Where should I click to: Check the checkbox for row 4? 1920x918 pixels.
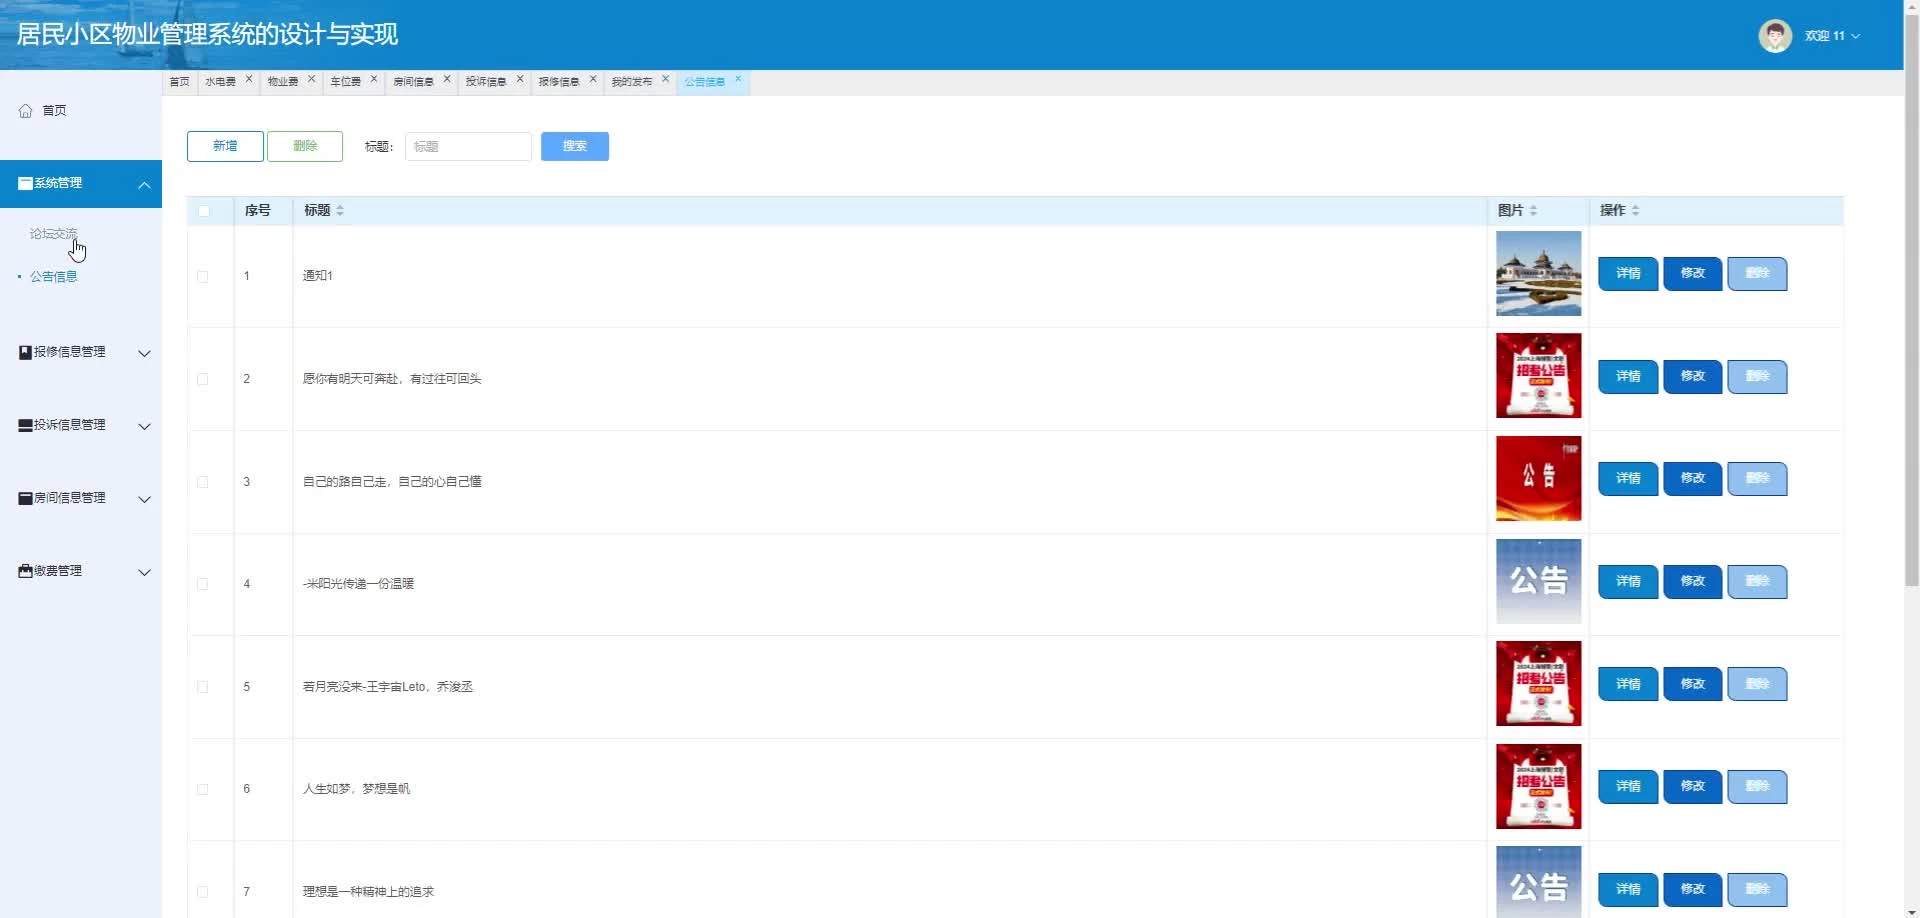(x=203, y=584)
